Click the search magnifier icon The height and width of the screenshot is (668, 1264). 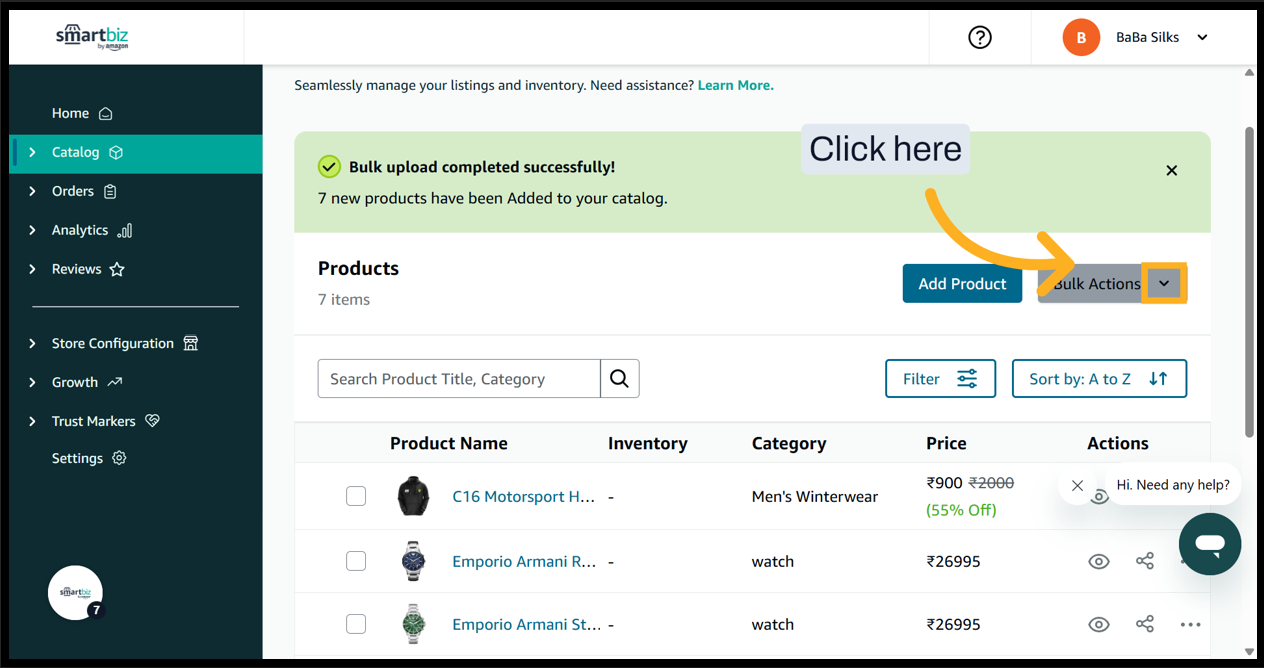[619, 379]
